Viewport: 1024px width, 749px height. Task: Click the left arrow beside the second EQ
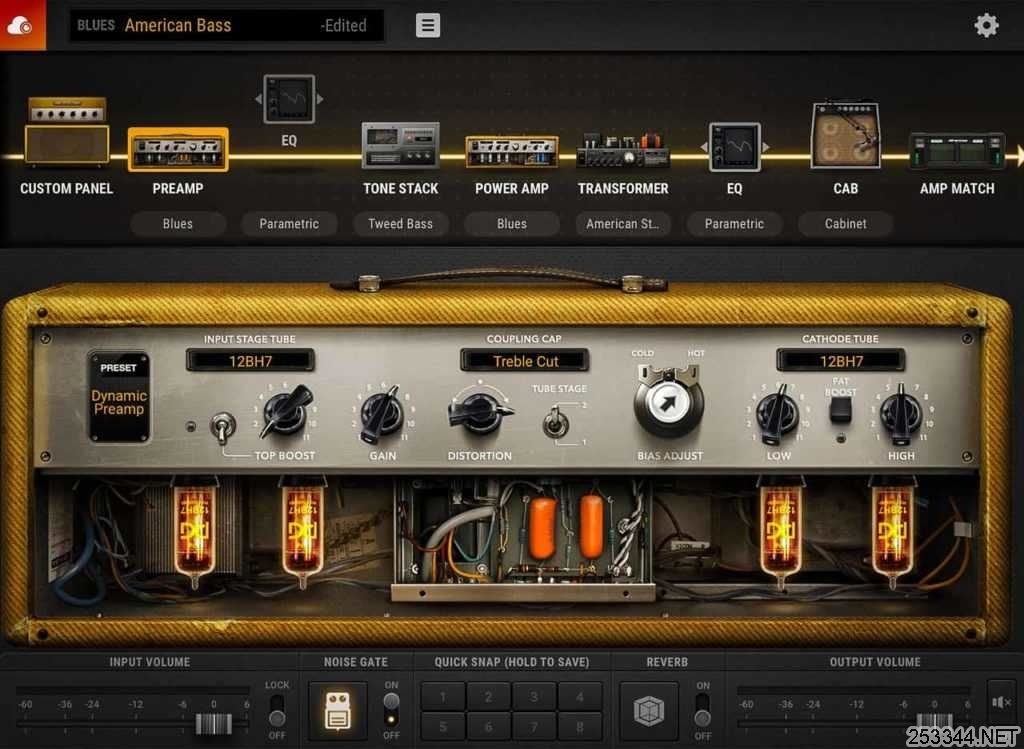704,148
